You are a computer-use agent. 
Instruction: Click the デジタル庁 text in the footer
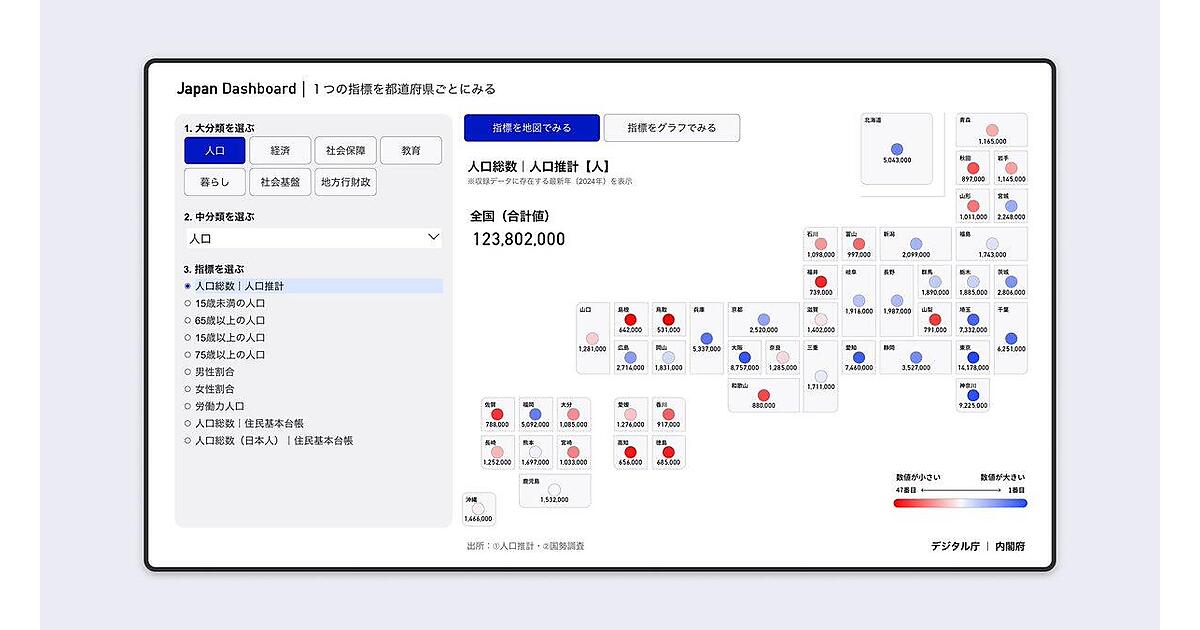[x=954, y=546]
